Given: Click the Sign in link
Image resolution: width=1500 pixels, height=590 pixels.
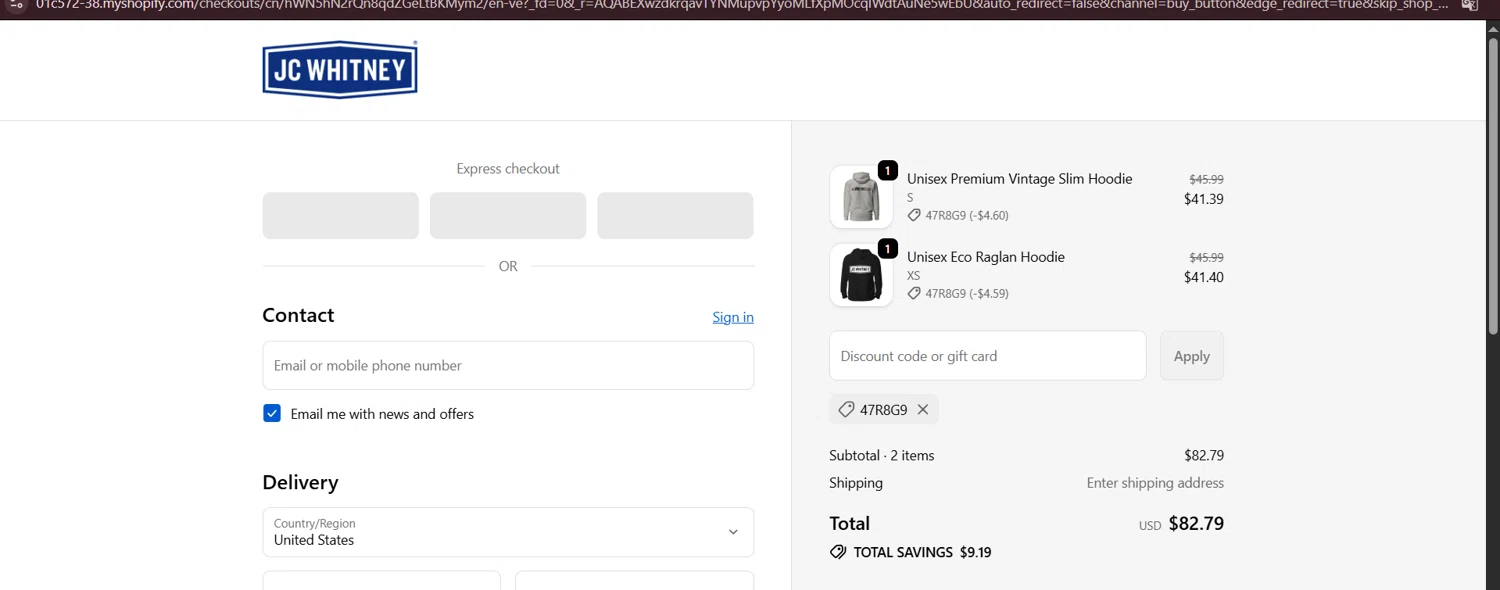Looking at the screenshot, I should 733,317.
